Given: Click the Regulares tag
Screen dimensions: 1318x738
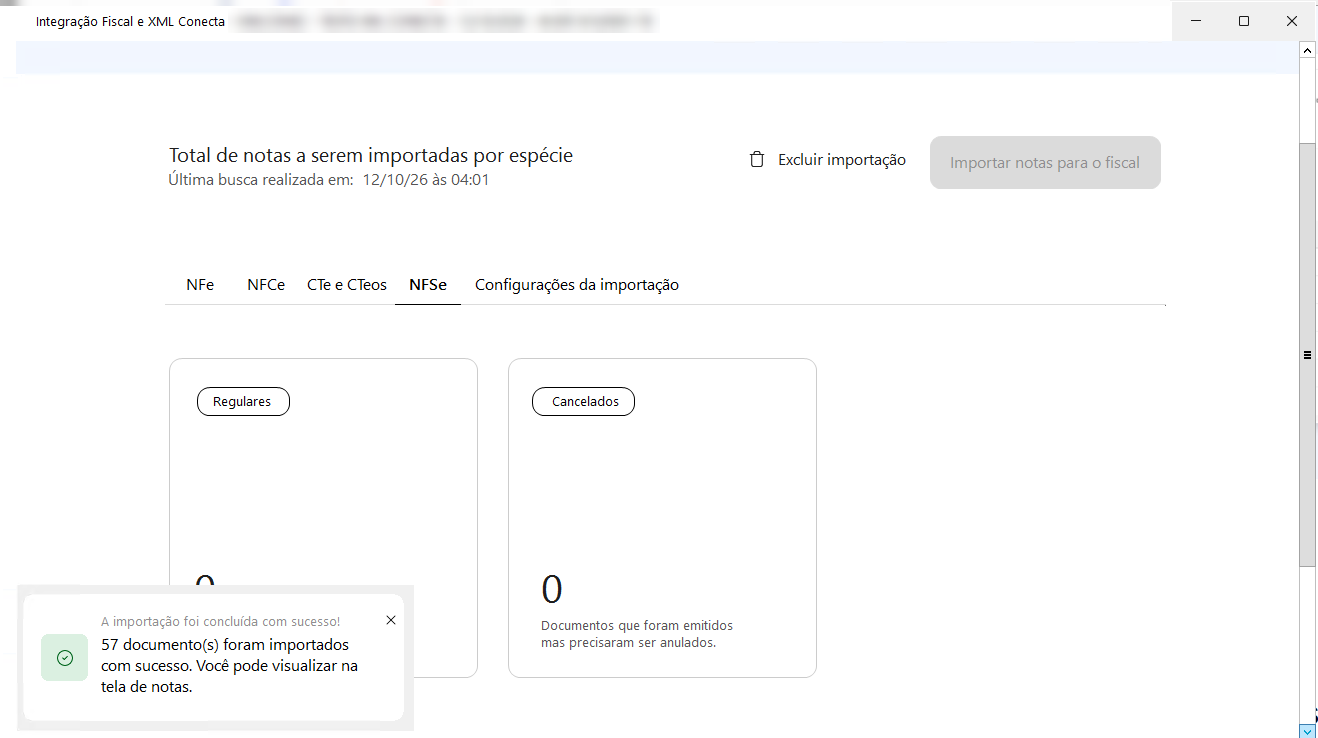Looking at the screenshot, I should click(242, 402).
